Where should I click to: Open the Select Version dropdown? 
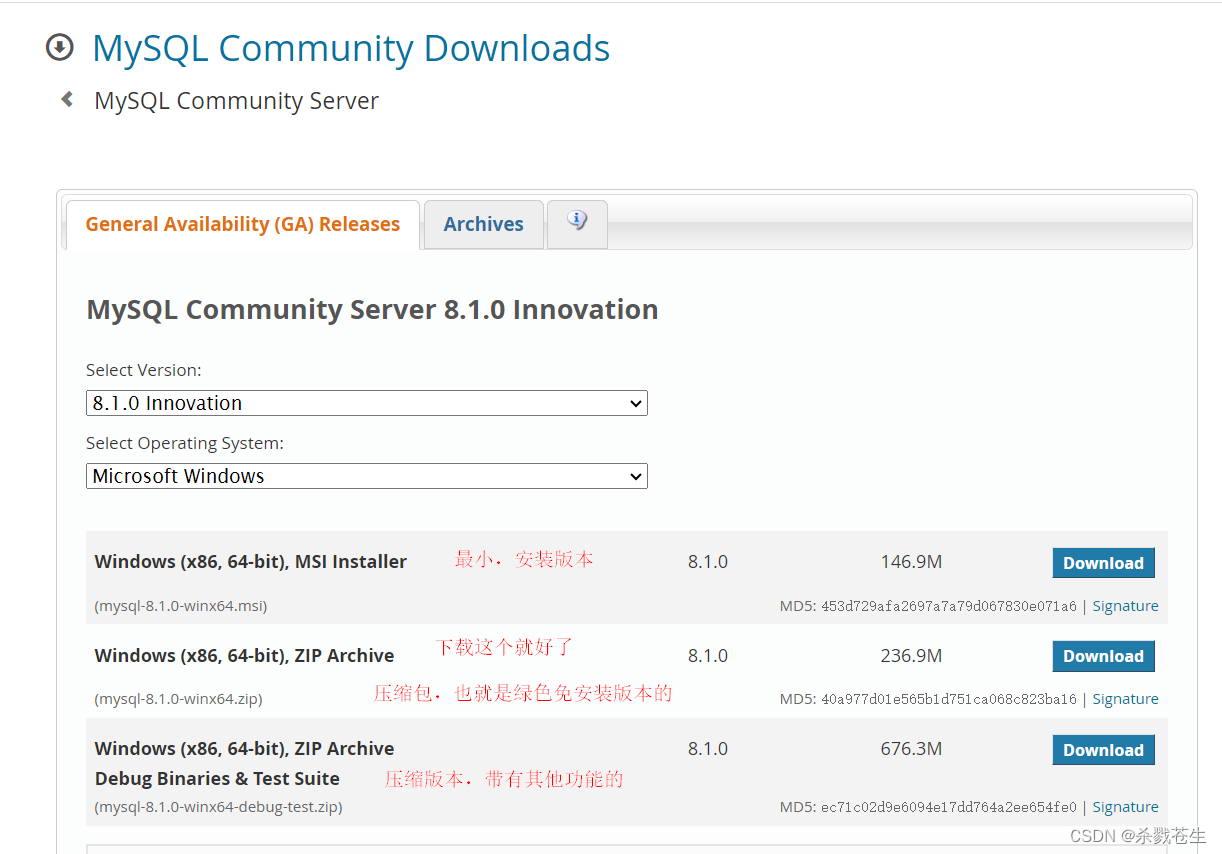tap(367, 403)
